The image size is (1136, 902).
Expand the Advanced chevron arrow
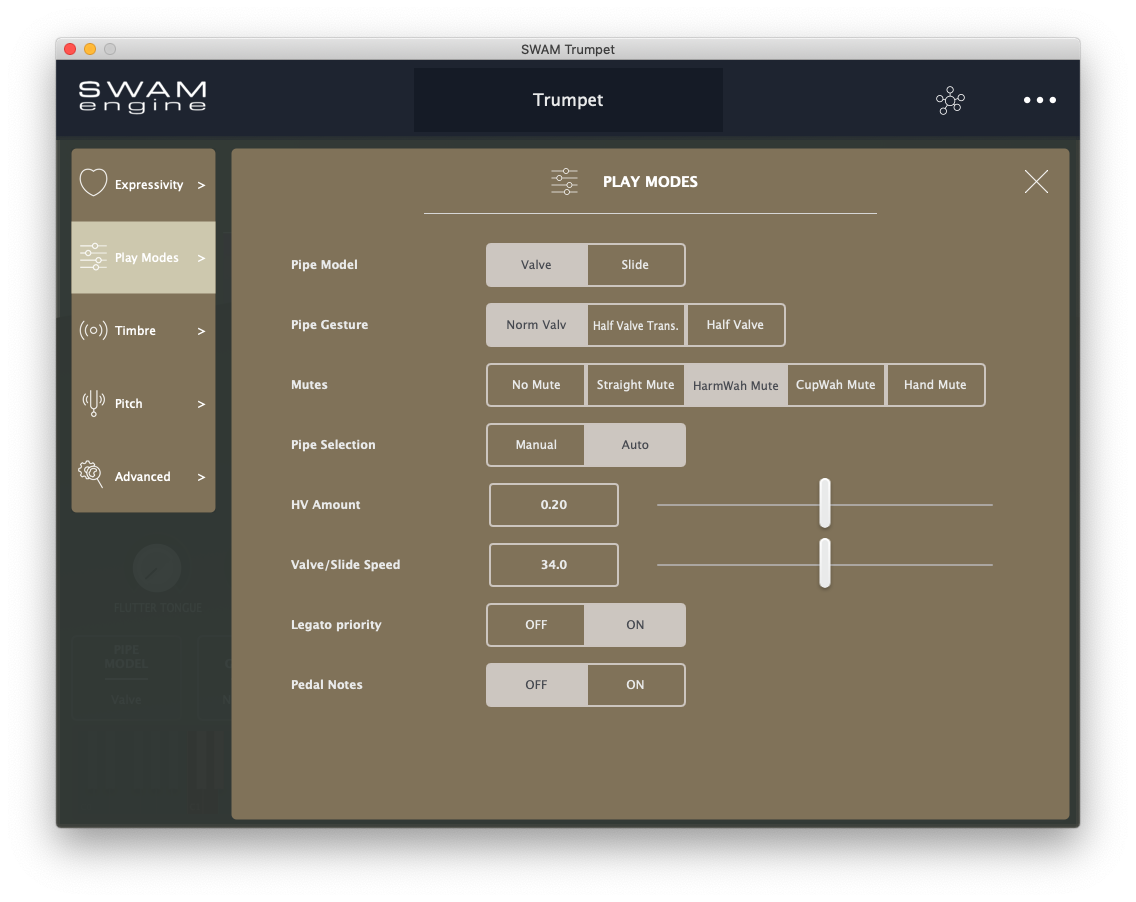click(x=201, y=477)
